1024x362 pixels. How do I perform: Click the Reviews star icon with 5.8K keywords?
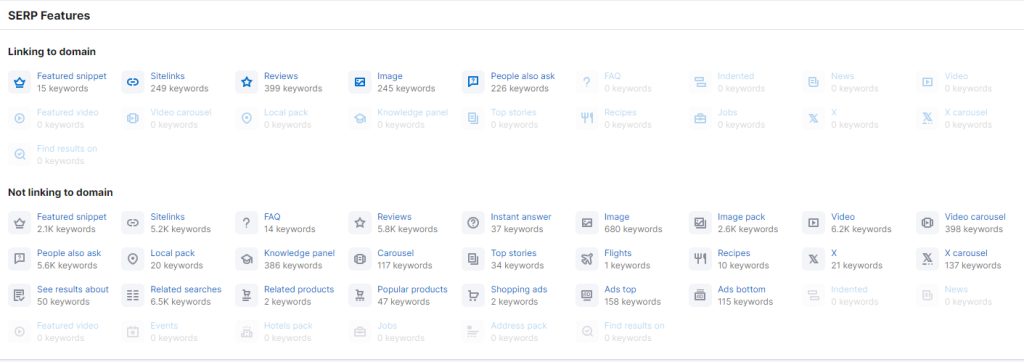click(x=360, y=223)
